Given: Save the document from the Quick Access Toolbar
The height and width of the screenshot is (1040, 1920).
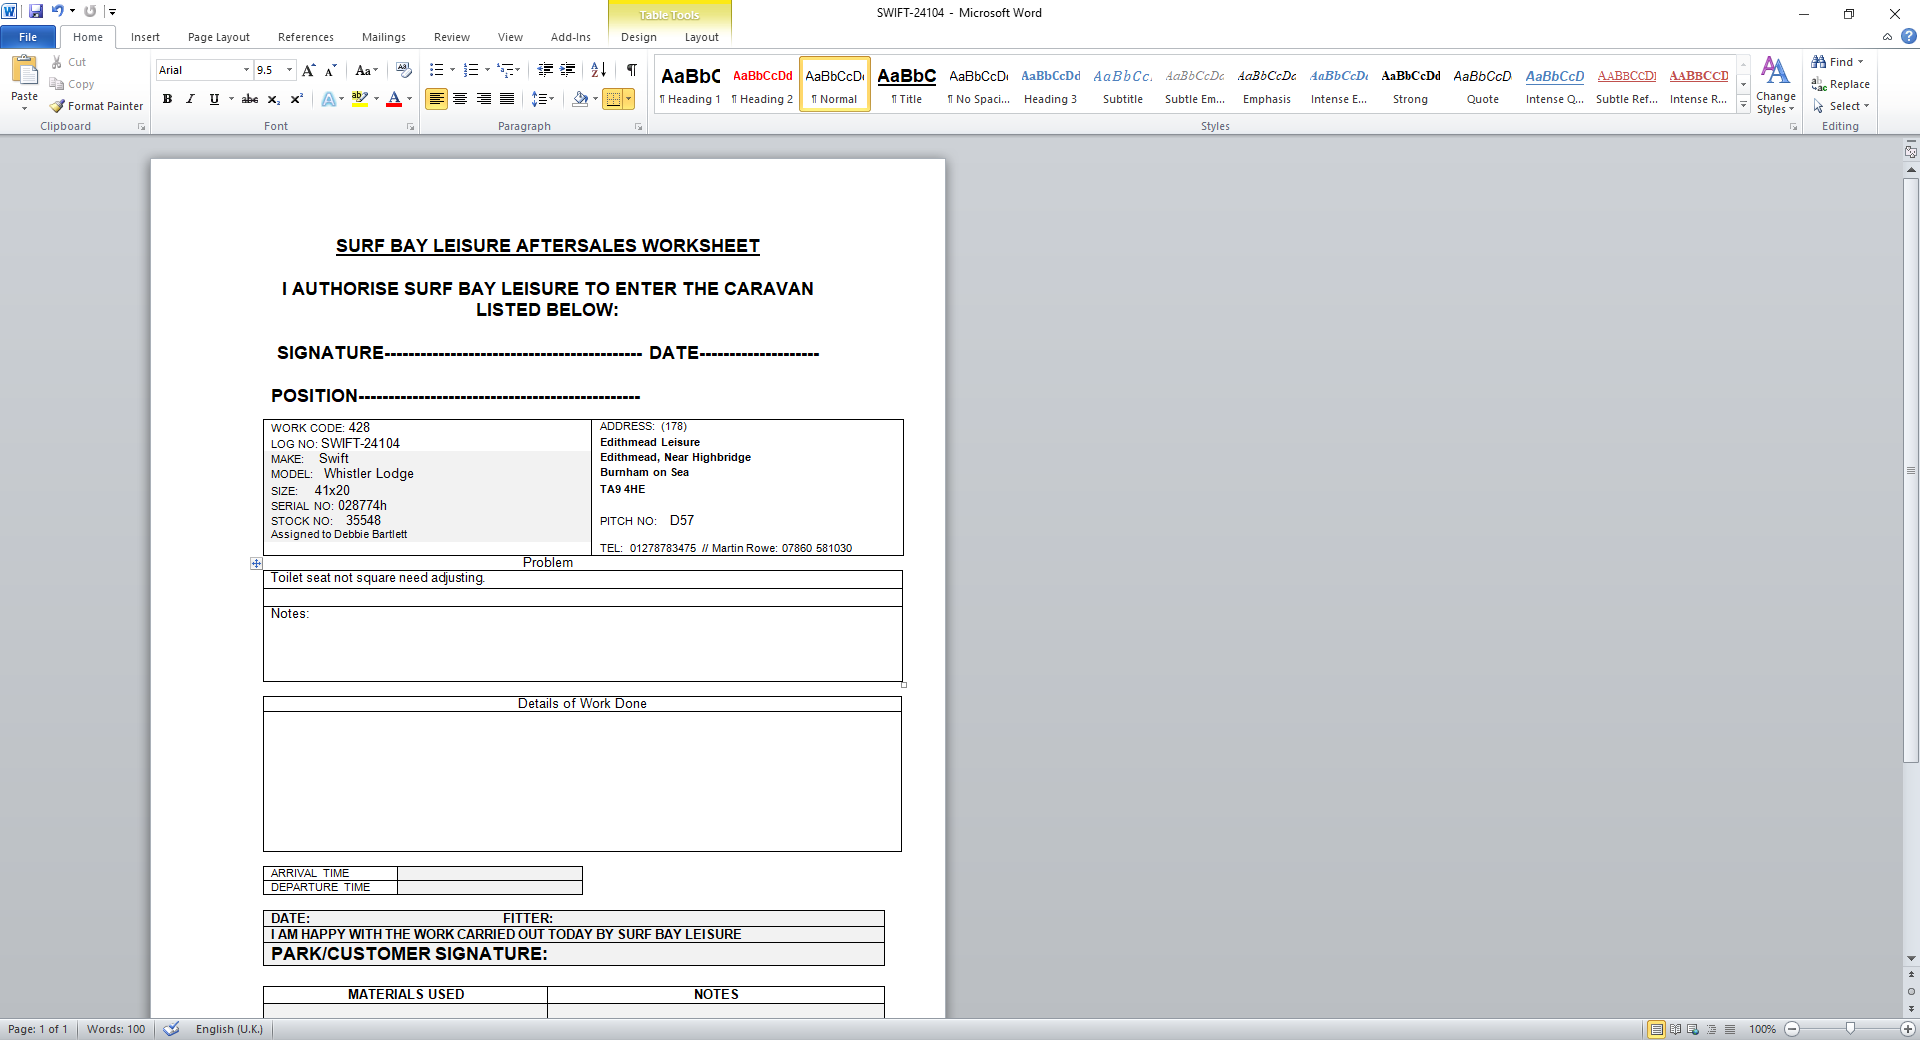Looking at the screenshot, I should tap(36, 12).
